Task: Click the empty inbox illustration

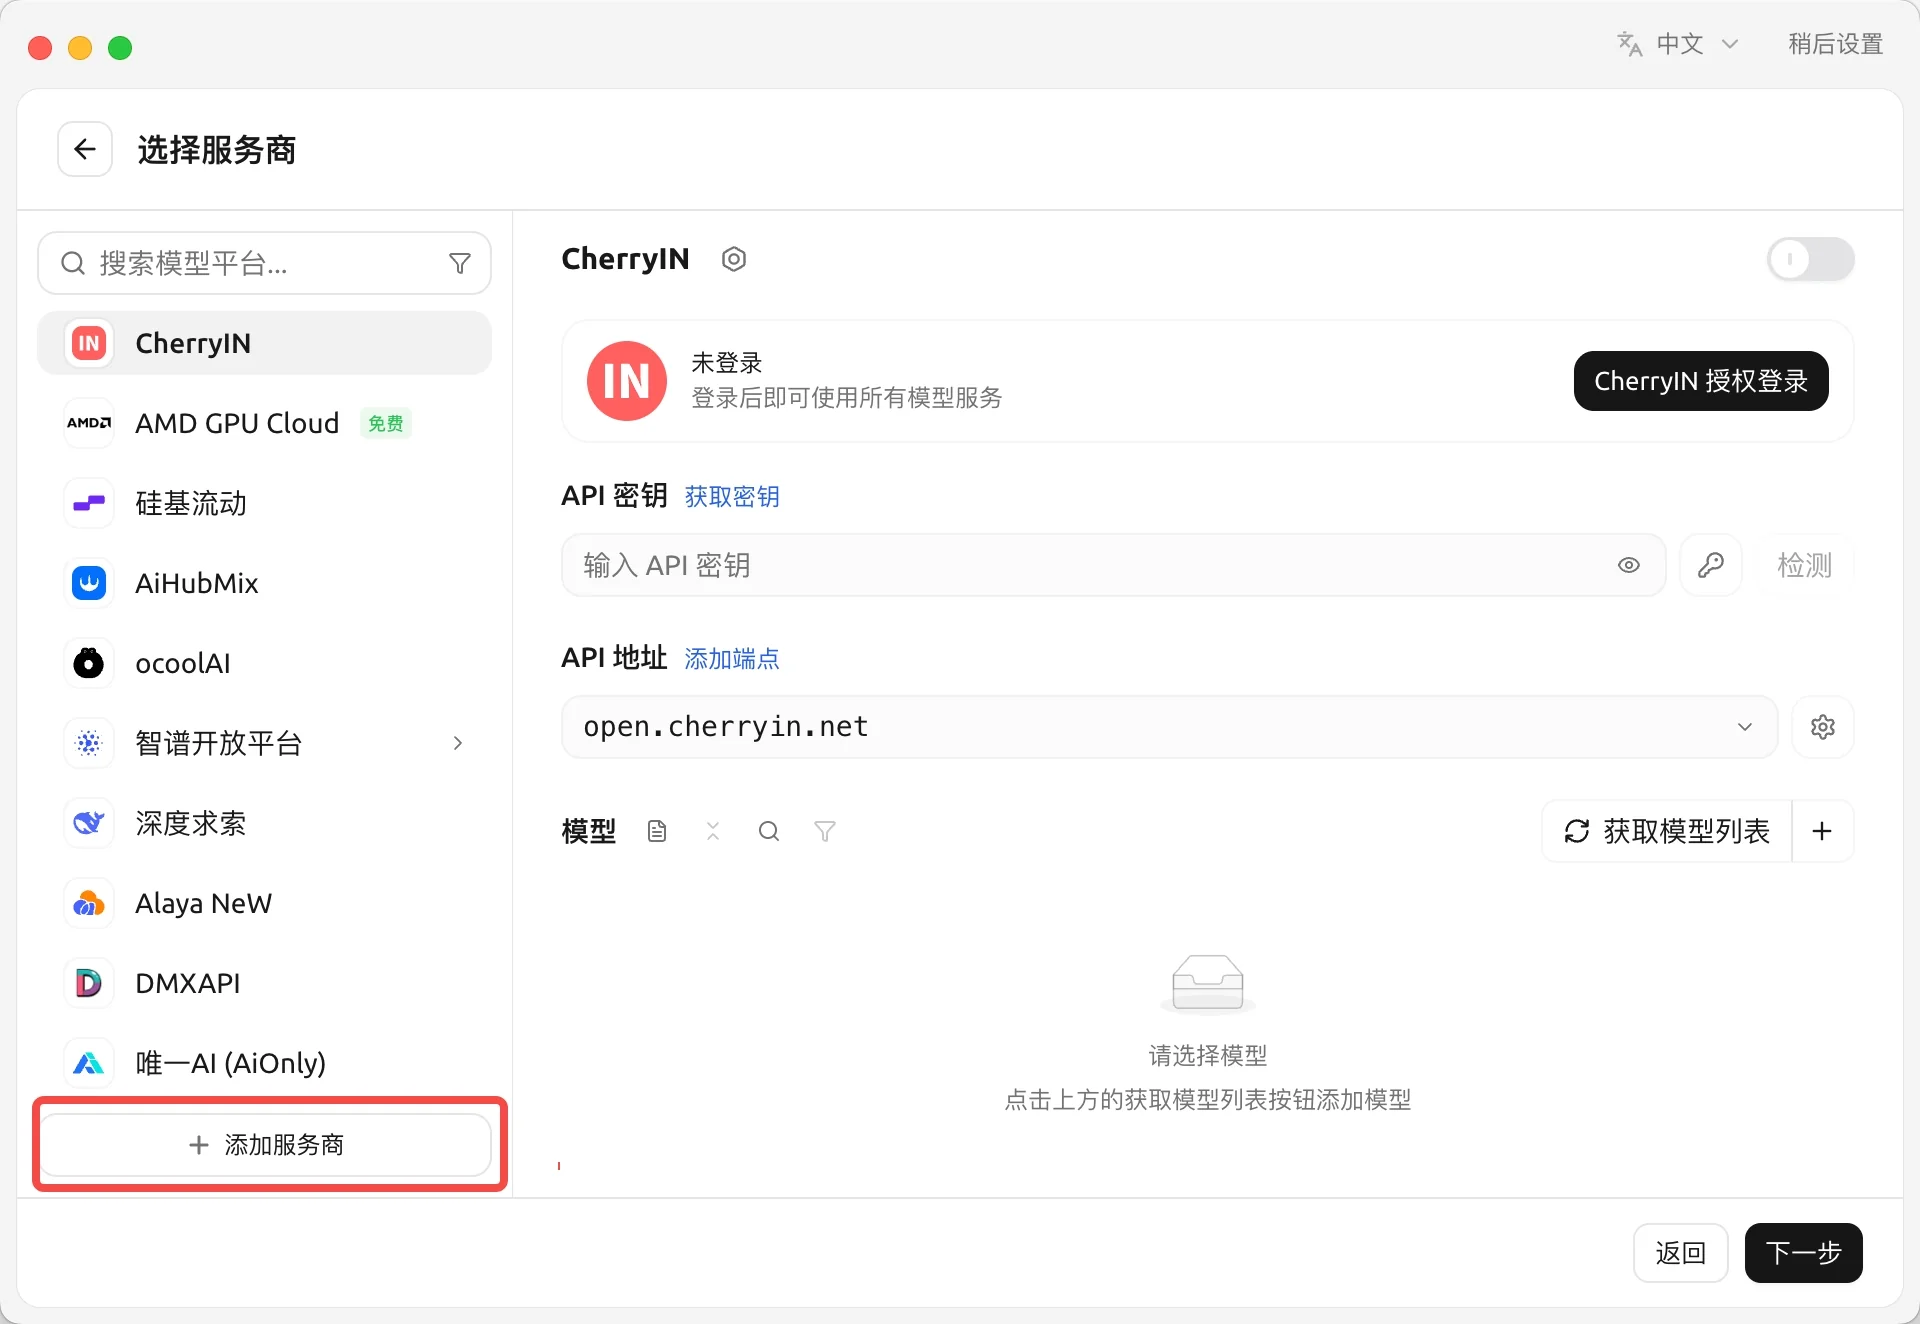Action: (1208, 984)
